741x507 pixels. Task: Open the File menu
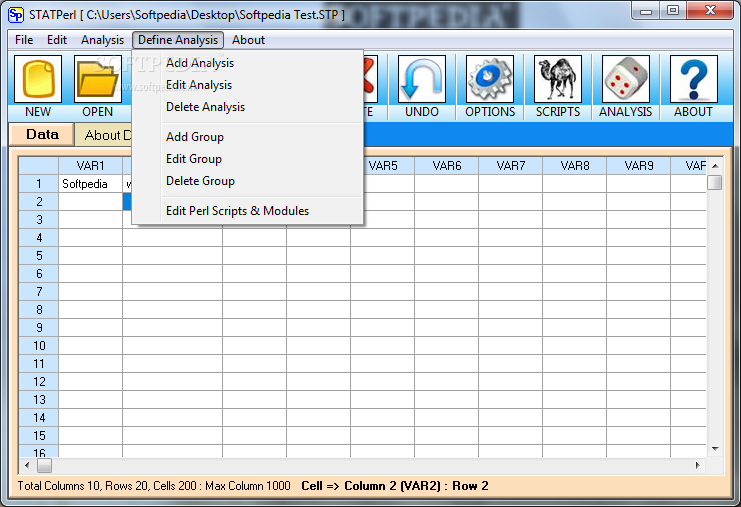pos(24,40)
